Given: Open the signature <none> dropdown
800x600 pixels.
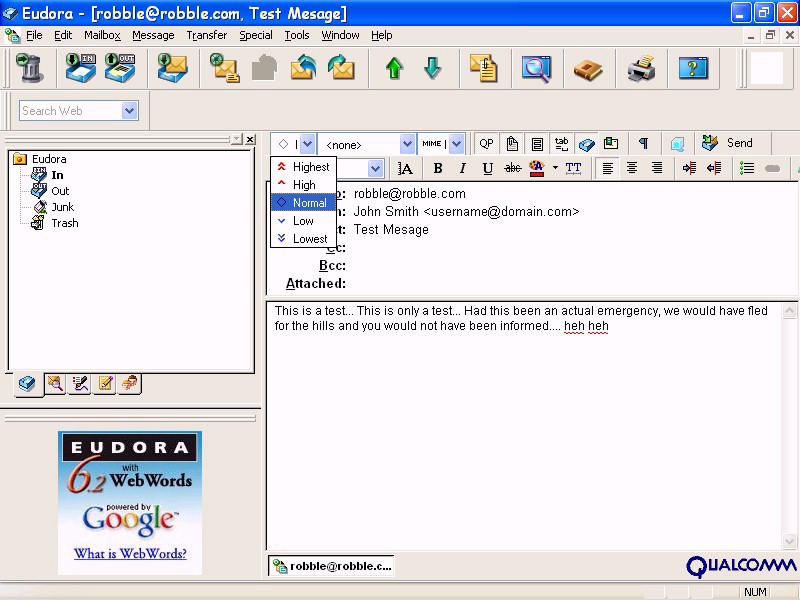Looking at the screenshot, I should pos(407,144).
